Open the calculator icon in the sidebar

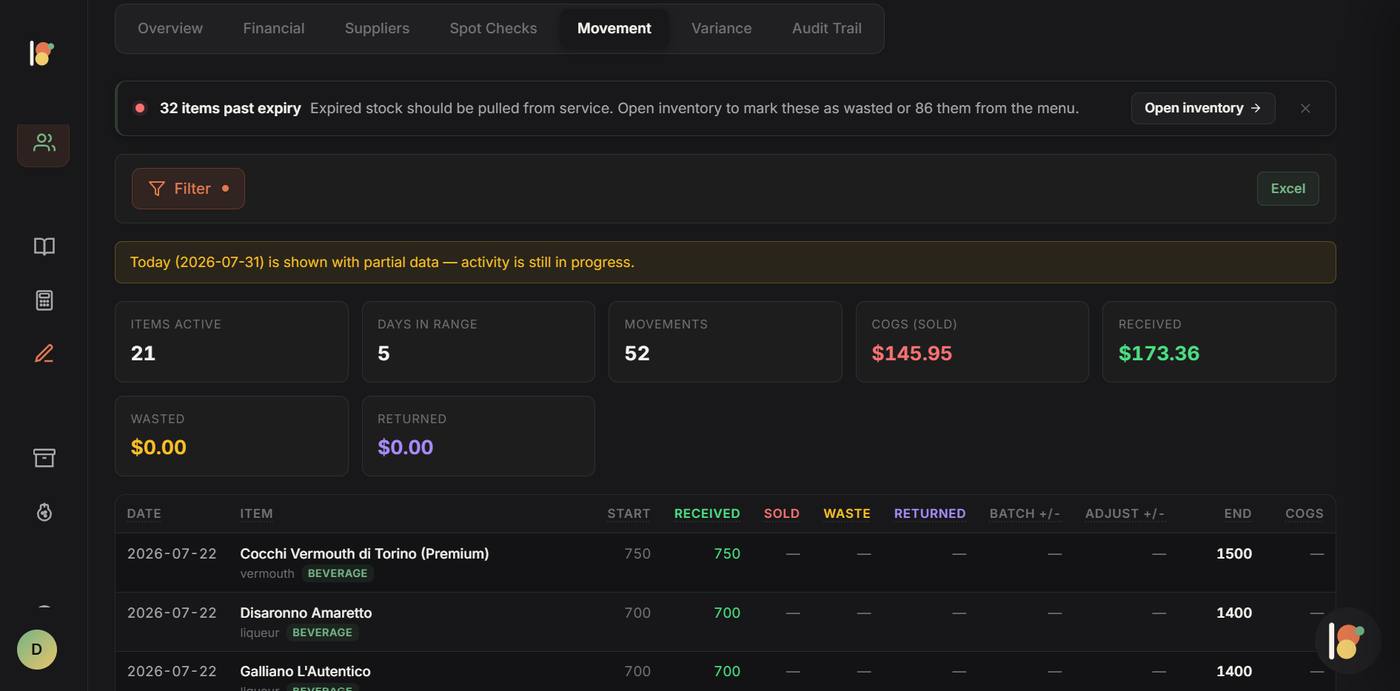tap(44, 300)
